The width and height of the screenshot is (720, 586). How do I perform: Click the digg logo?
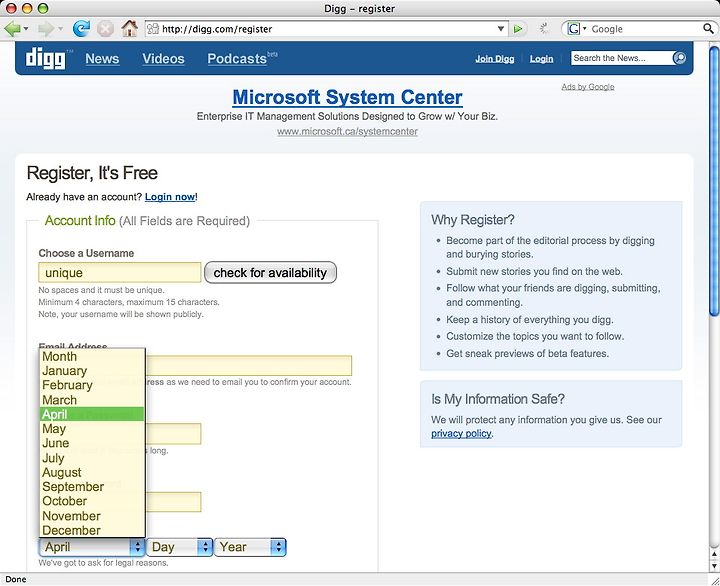45,59
